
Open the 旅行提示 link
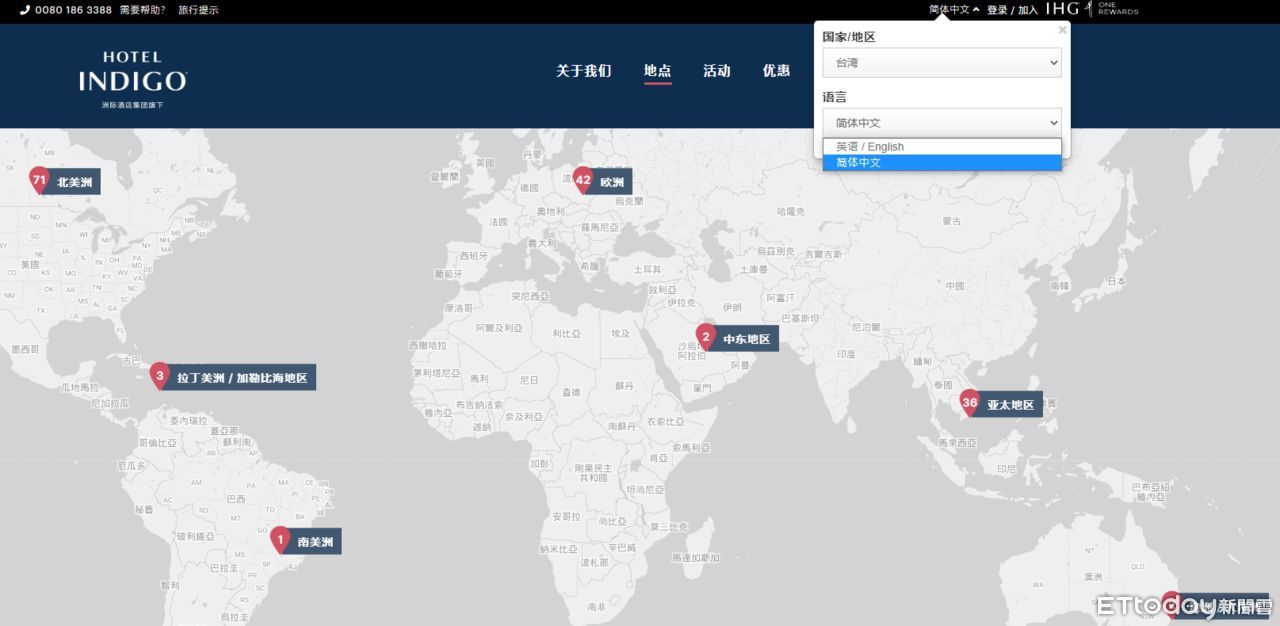click(x=198, y=10)
